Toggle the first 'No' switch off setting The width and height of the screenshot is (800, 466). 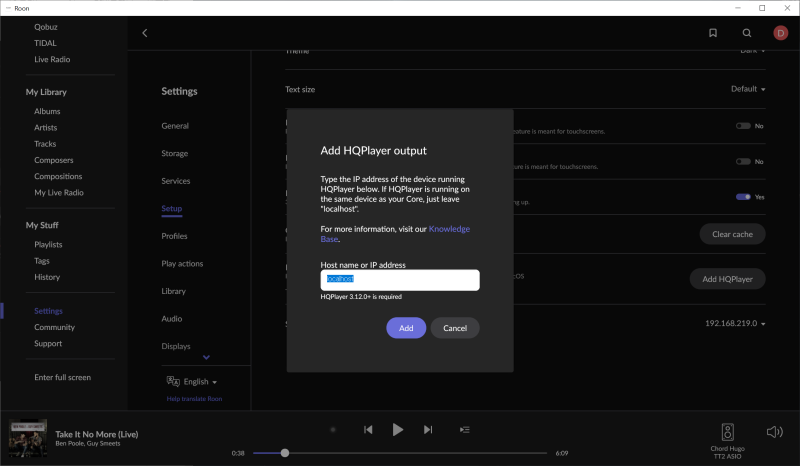tap(743, 126)
